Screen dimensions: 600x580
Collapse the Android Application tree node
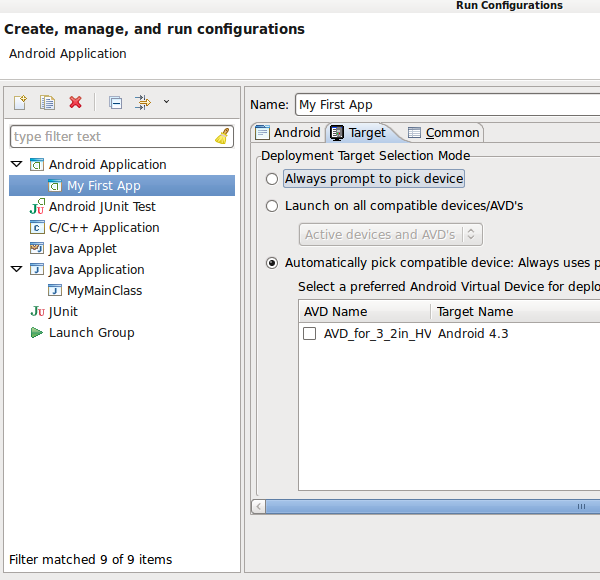16,164
